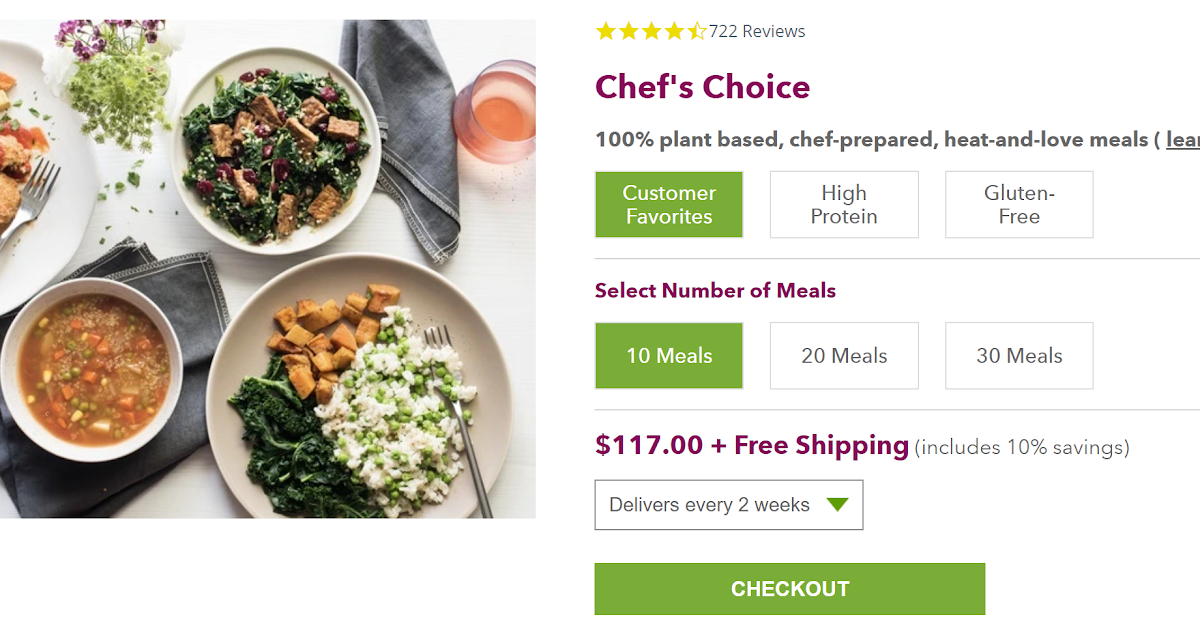Click the Chef's Choice title

tap(702, 87)
